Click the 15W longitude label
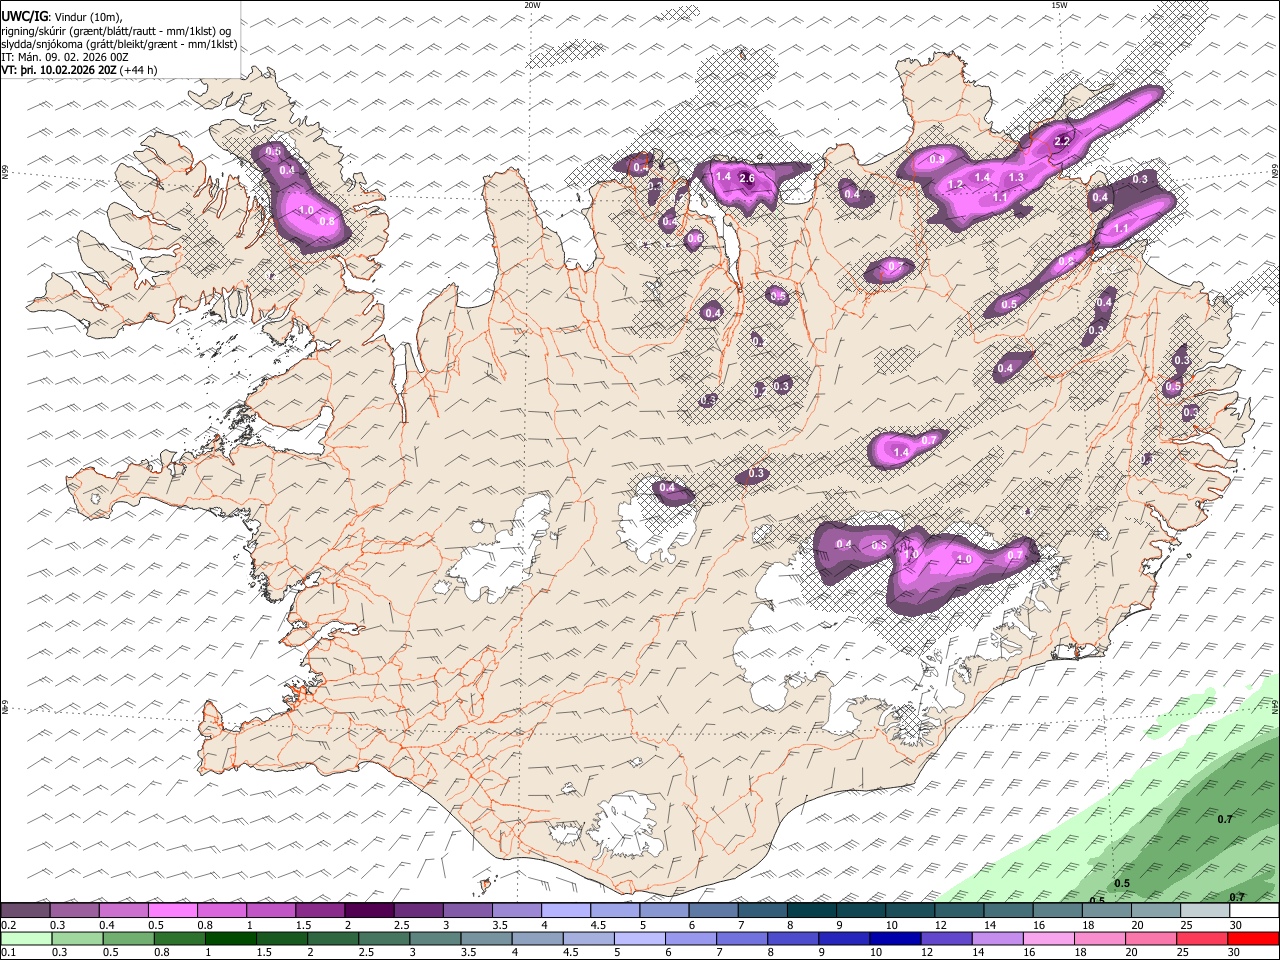Viewport: 1280px width, 960px height. tap(1059, 5)
